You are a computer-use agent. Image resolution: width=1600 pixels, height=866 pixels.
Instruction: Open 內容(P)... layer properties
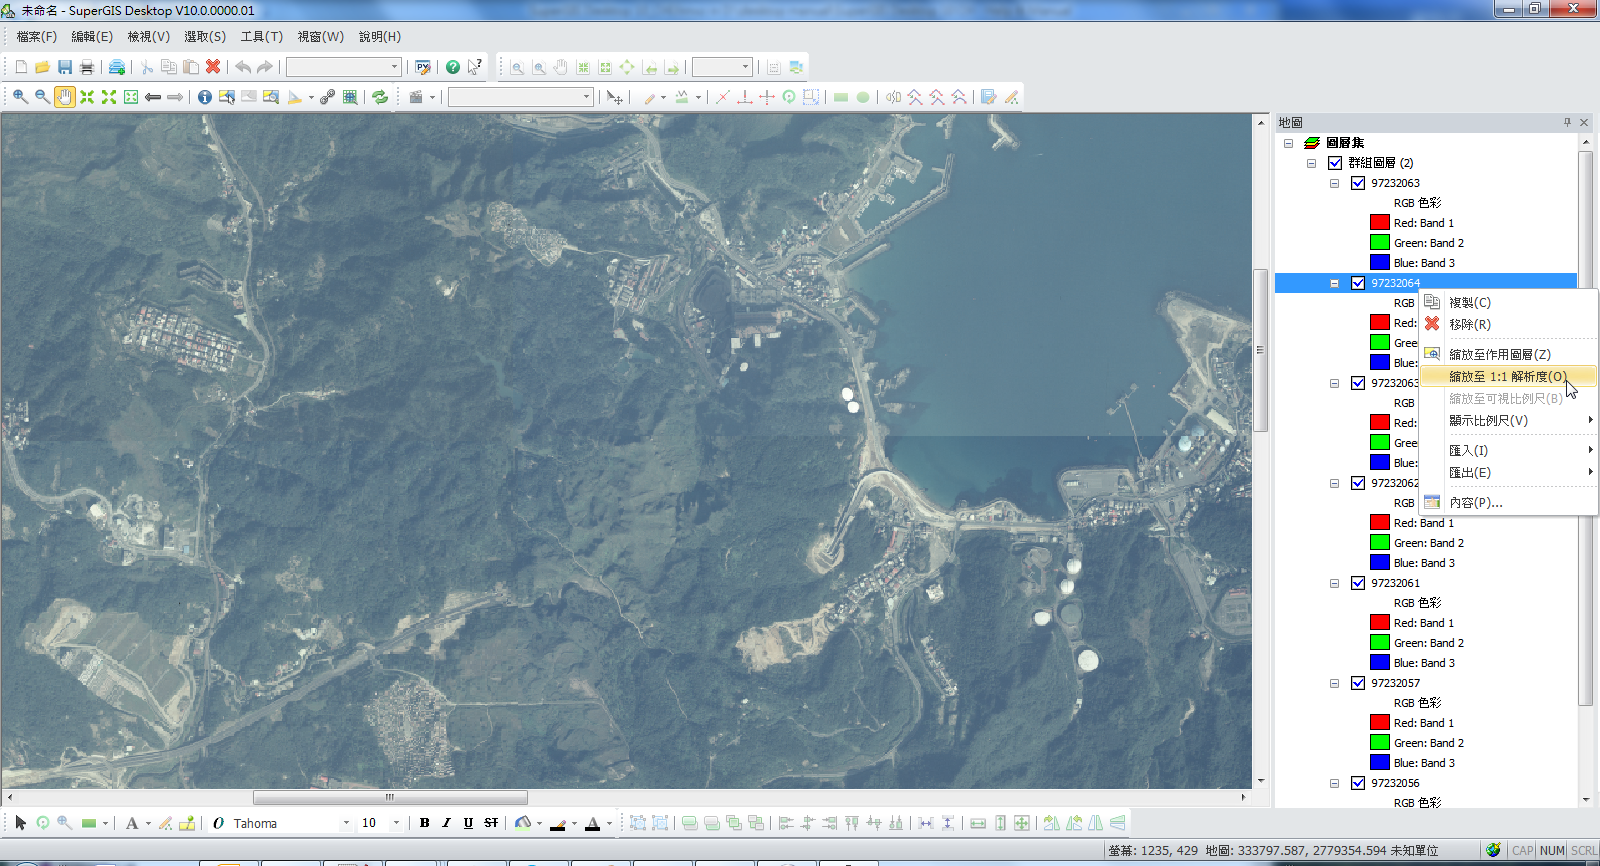[1475, 502]
